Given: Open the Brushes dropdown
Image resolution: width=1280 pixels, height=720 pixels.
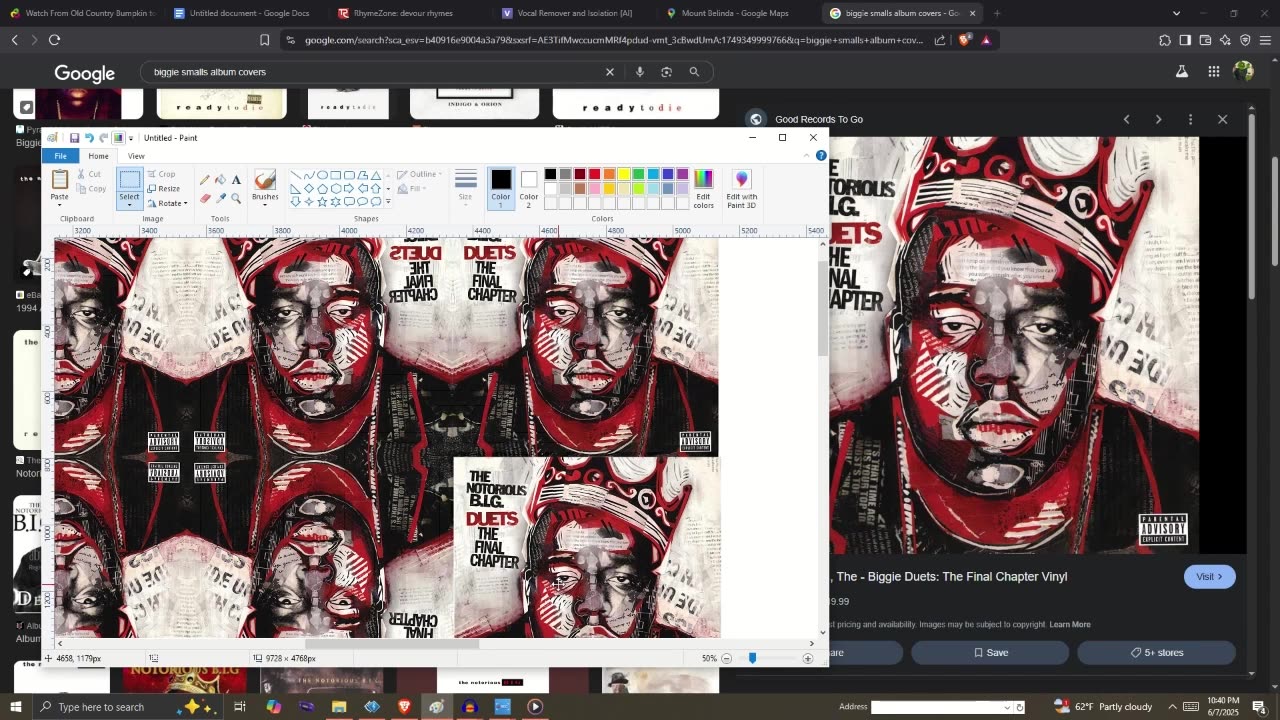Looking at the screenshot, I should coord(265,204).
